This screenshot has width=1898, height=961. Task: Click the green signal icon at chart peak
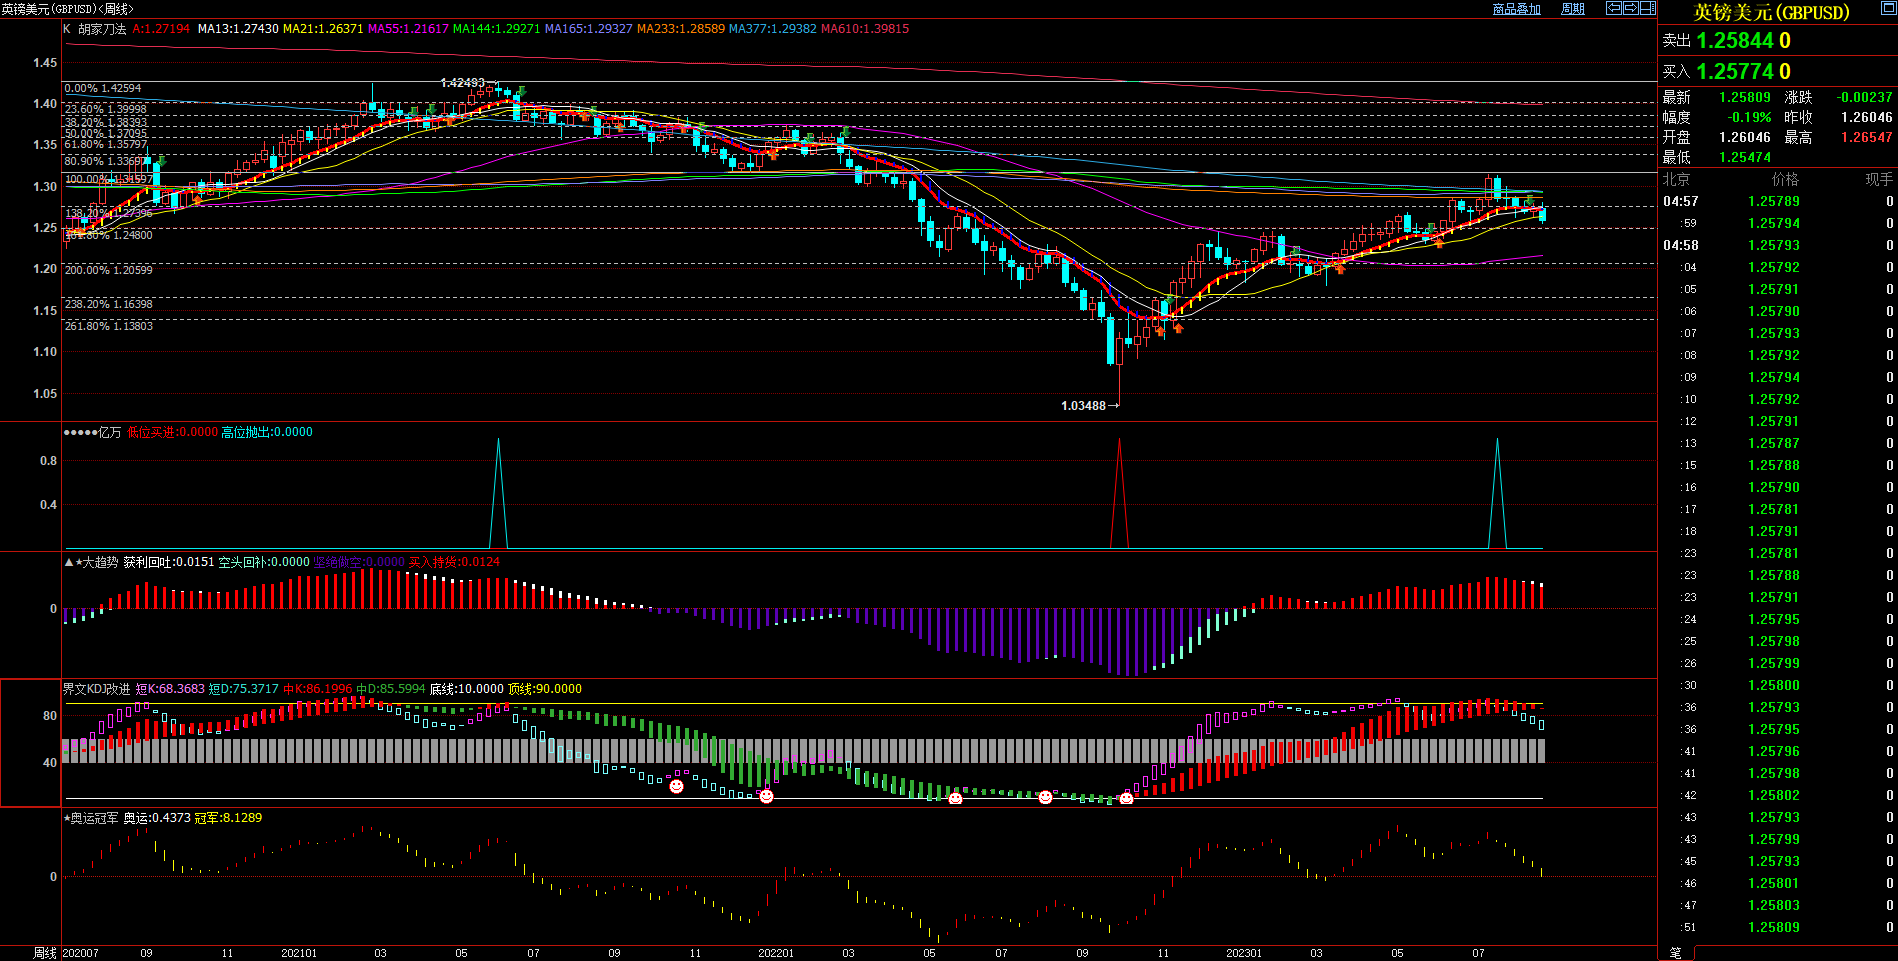(x=521, y=91)
